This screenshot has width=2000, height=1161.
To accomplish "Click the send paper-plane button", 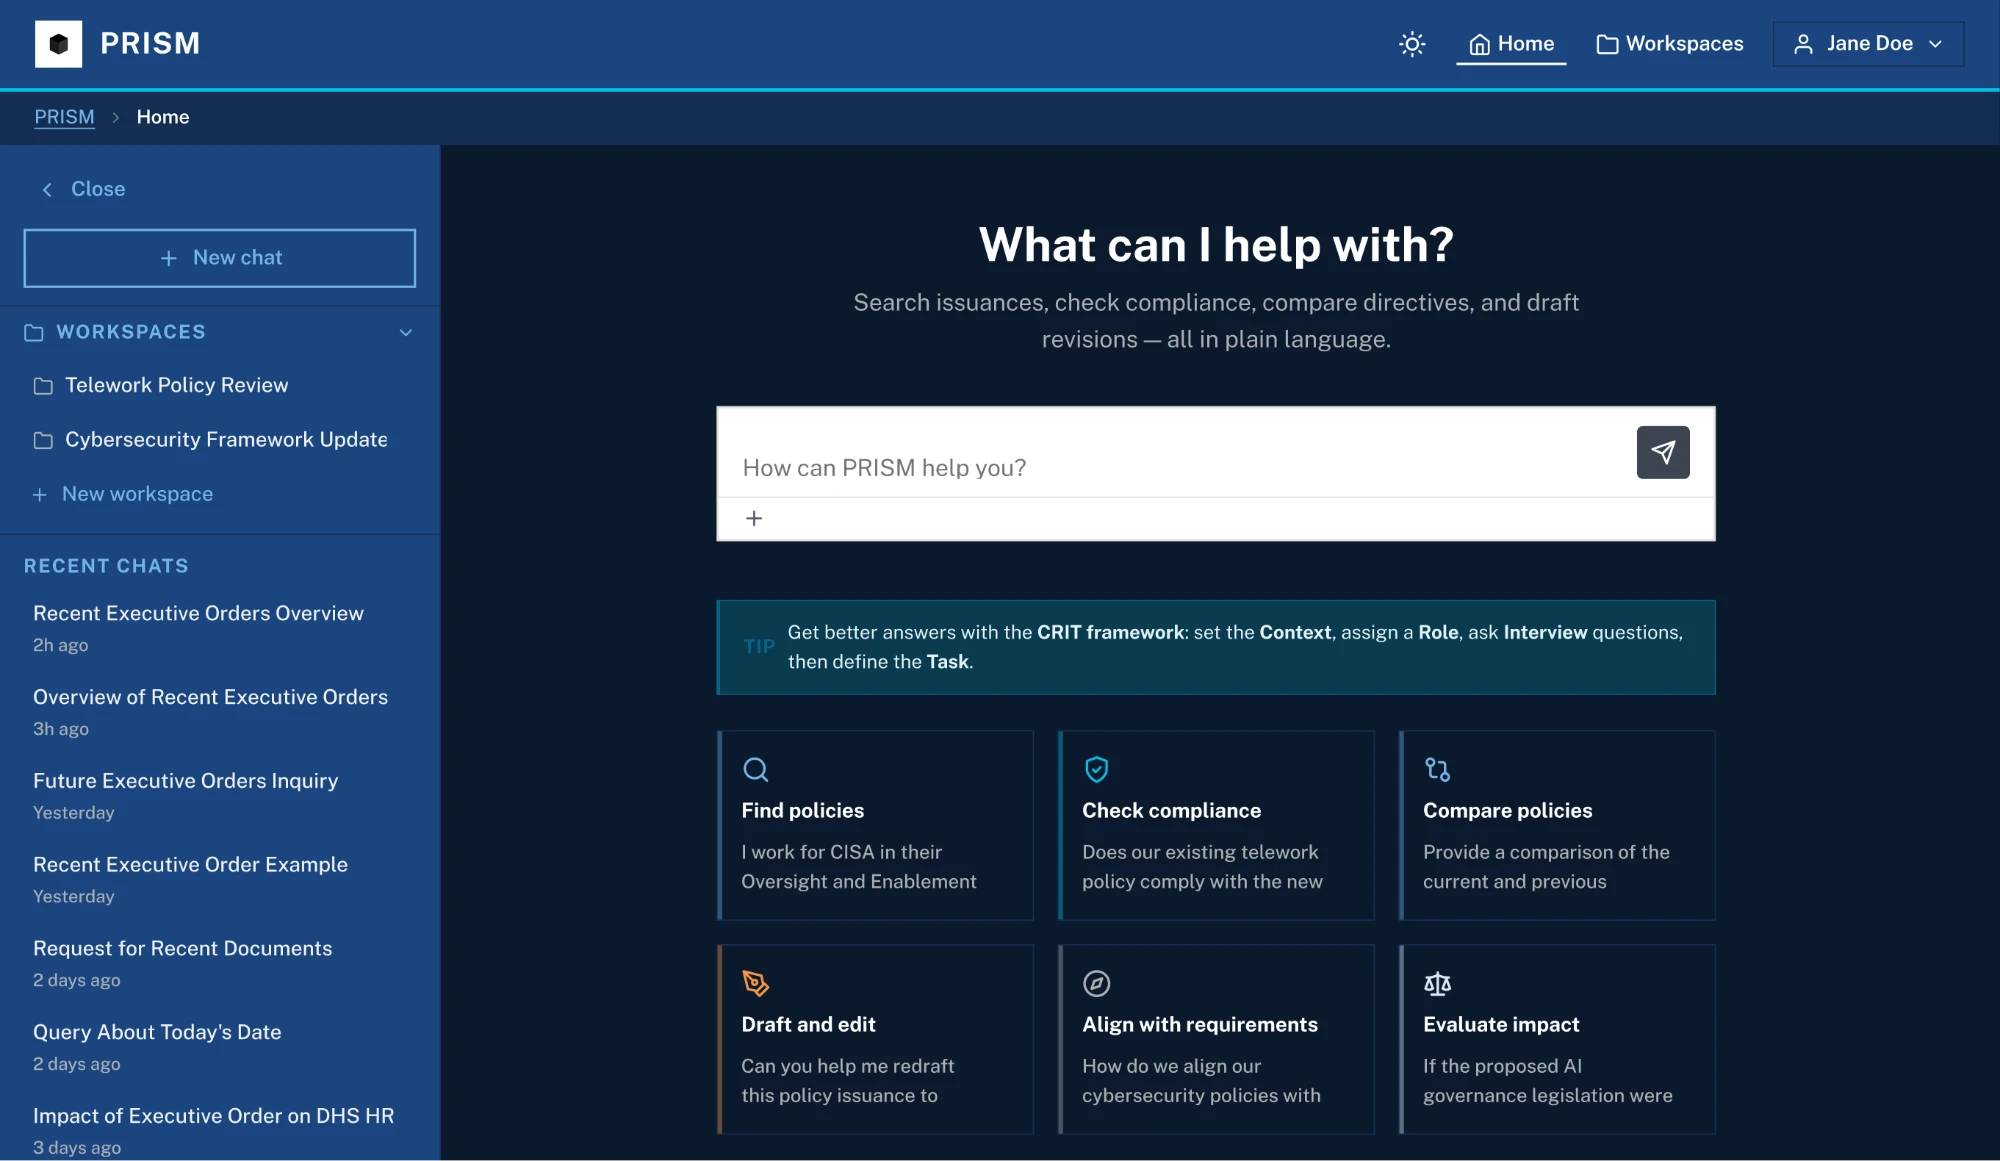I will [x=1663, y=452].
